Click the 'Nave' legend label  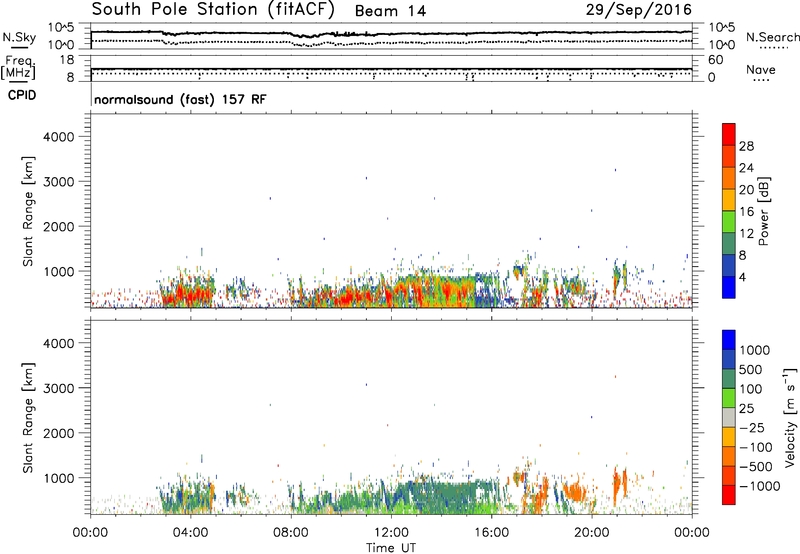760,69
